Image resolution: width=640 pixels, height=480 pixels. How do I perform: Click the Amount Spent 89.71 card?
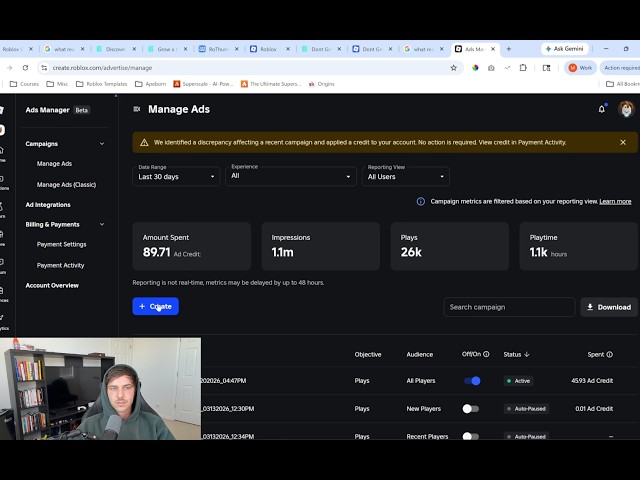[x=191, y=246]
